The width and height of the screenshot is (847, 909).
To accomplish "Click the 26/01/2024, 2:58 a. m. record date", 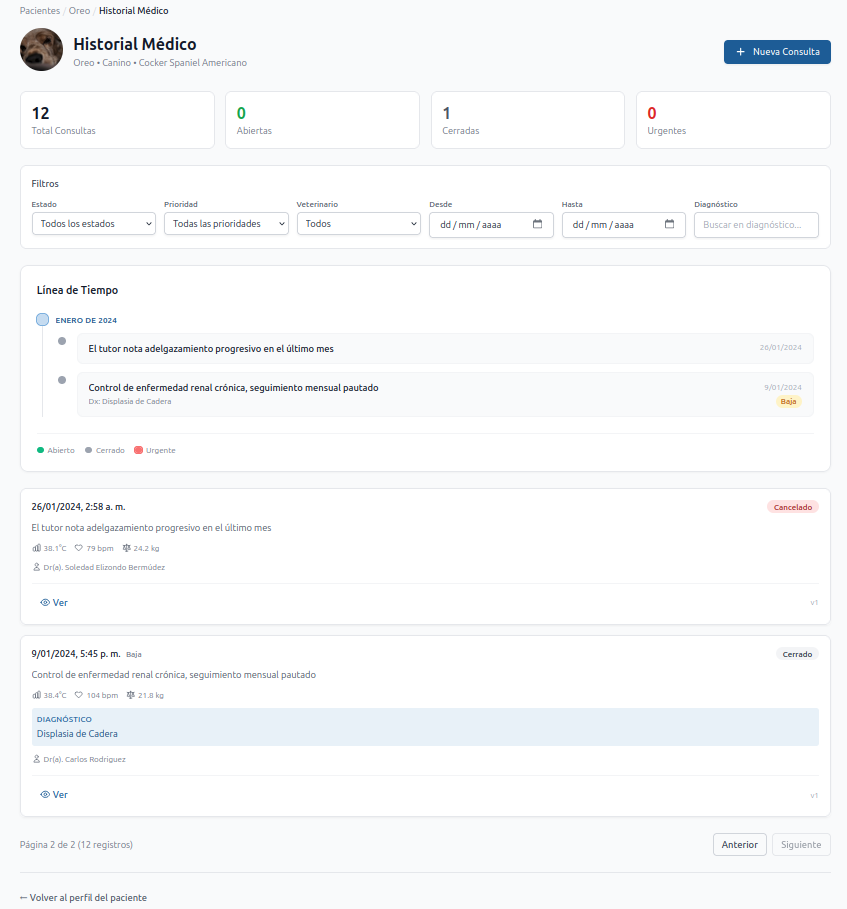I will tap(78, 507).
